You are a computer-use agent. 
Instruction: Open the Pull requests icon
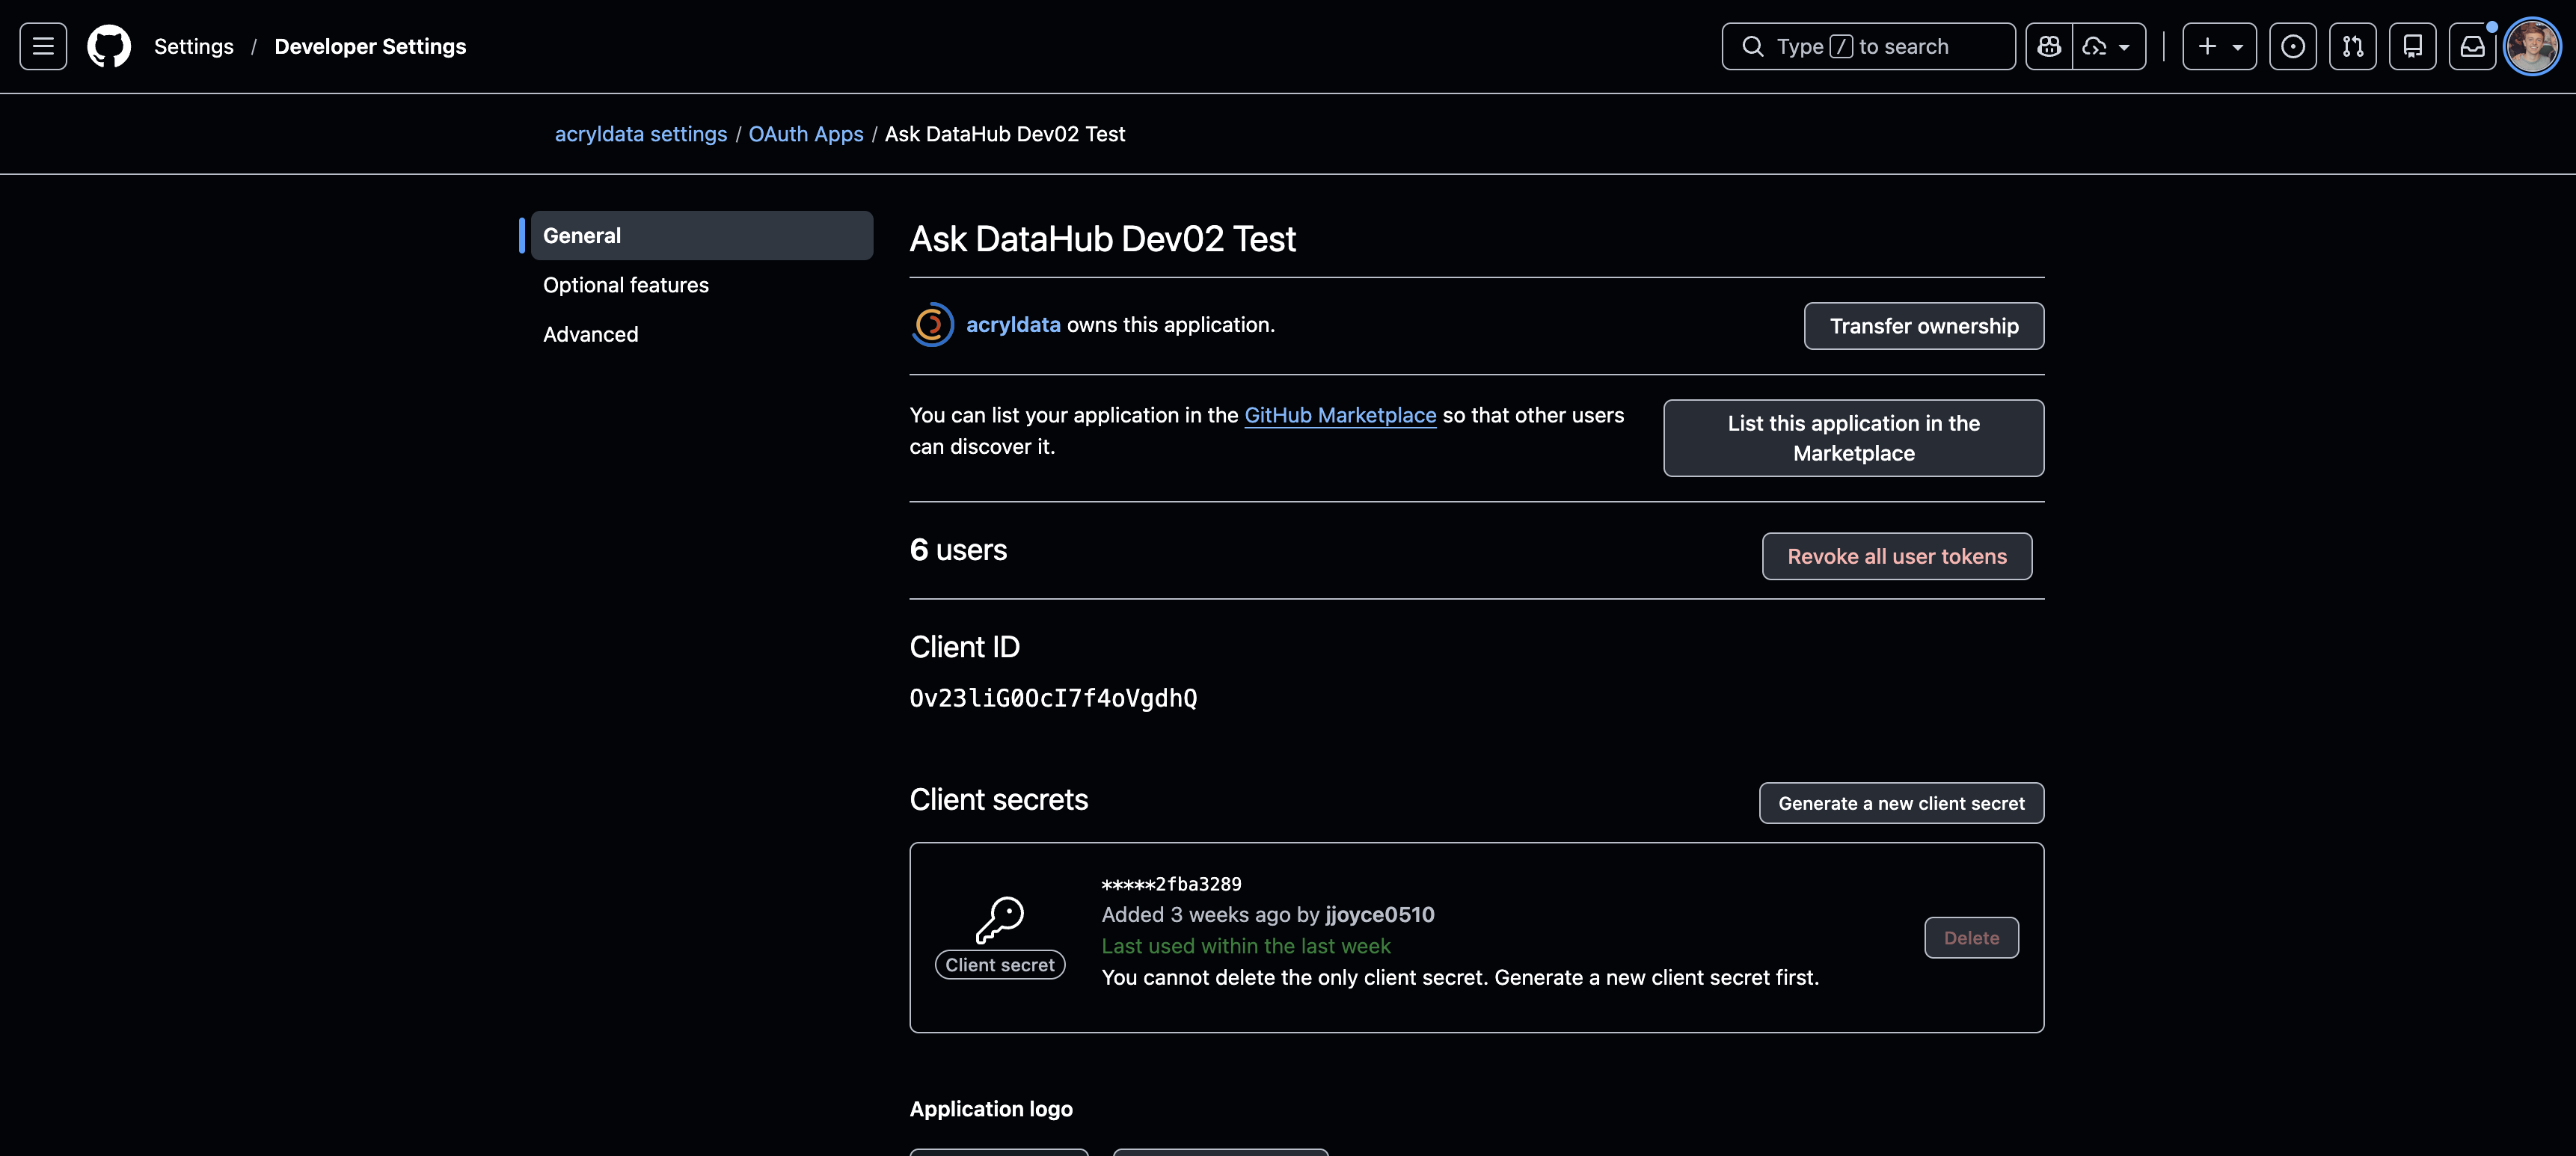pyautogui.click(x=2352, y=47)
